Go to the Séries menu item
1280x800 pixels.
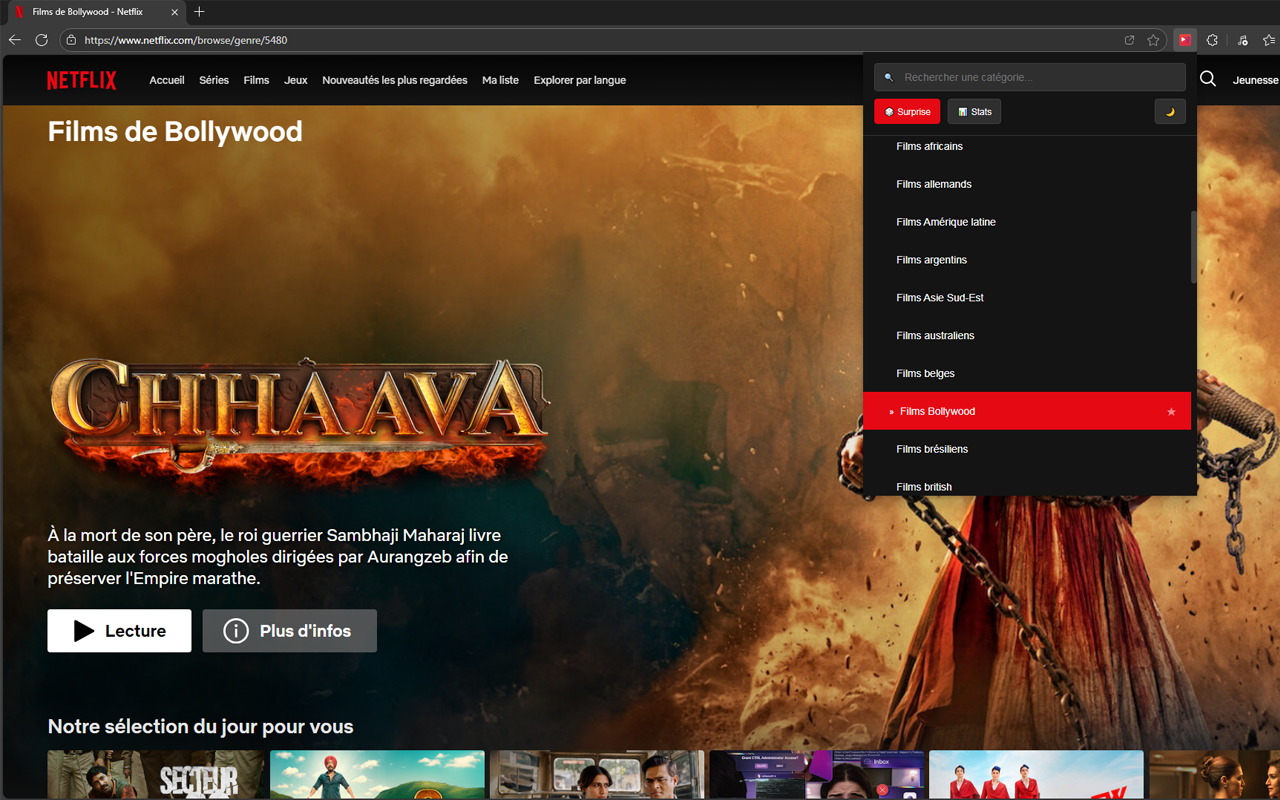pos(214,80)
